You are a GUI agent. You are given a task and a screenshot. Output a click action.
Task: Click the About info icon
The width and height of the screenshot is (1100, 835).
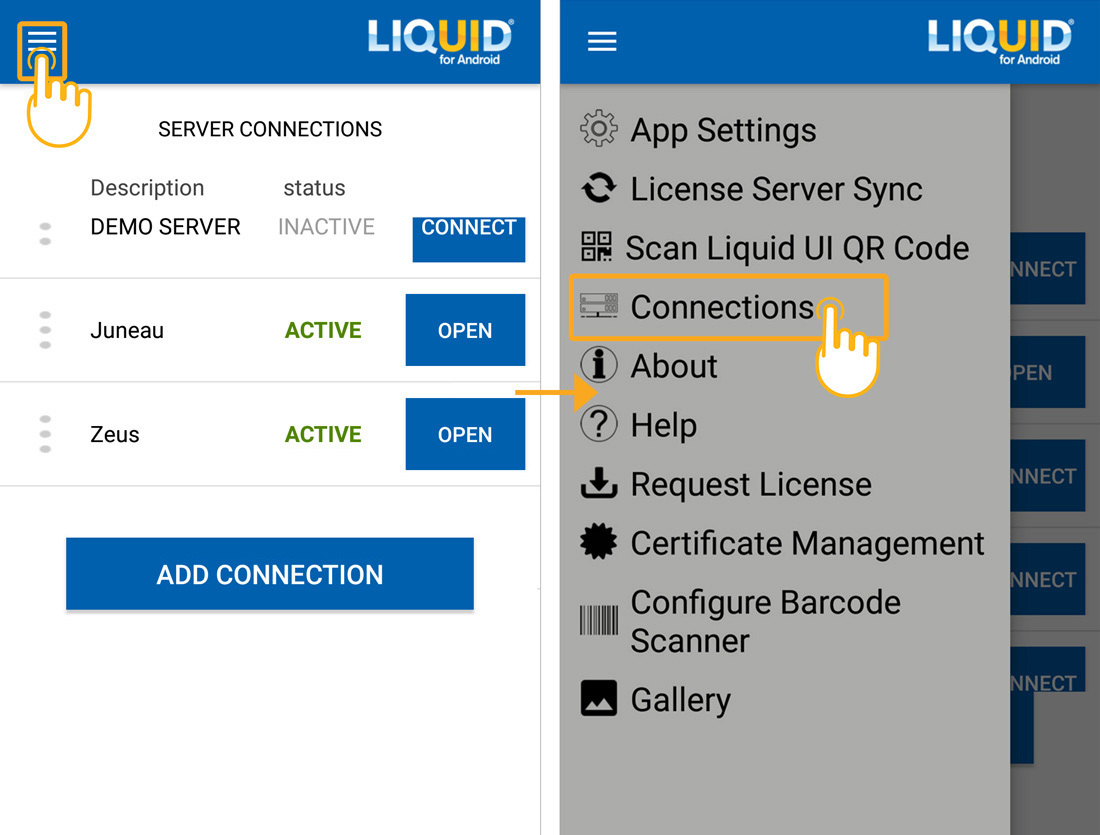(599, 366)
